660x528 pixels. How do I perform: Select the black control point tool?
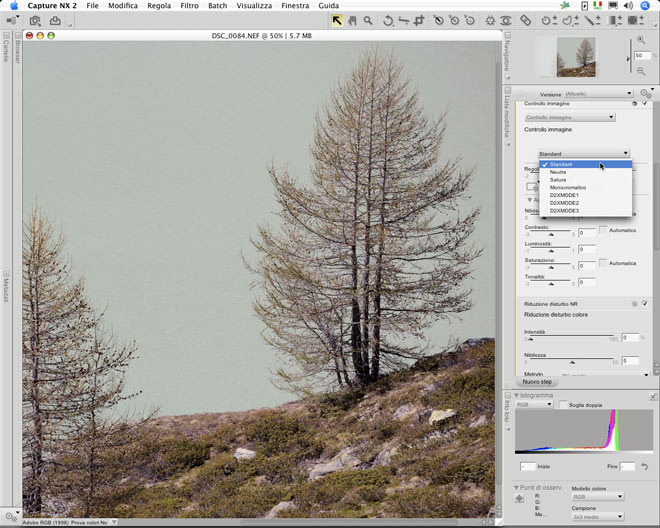pos(438,20)
